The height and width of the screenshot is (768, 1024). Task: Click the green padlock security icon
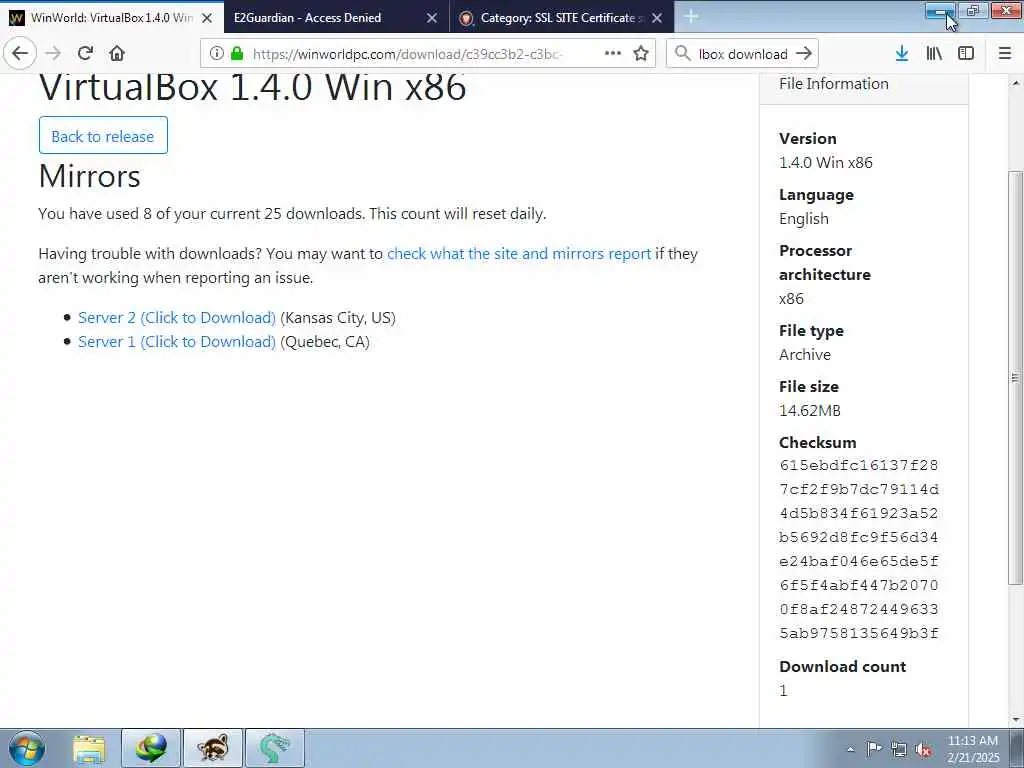(x=237, y=54)
